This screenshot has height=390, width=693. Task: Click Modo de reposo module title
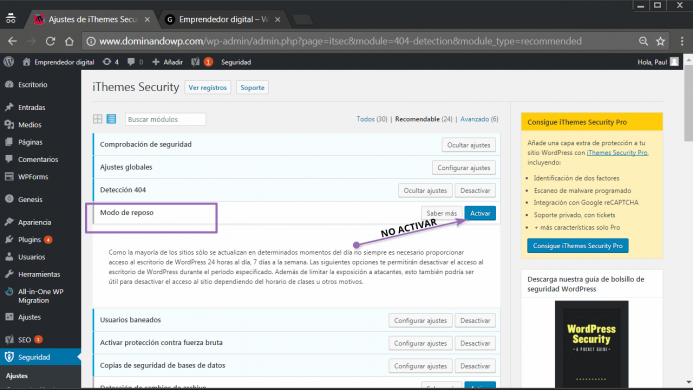tap(126, 213)
